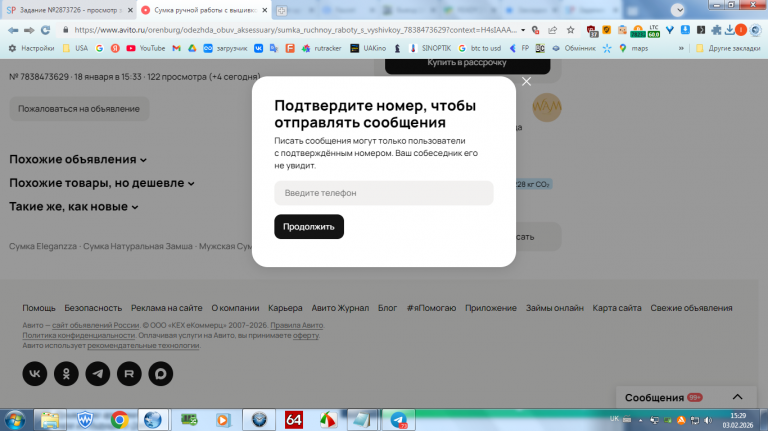Open сайт объявлений России link
The image size is (768, 431).
point(96,325)
